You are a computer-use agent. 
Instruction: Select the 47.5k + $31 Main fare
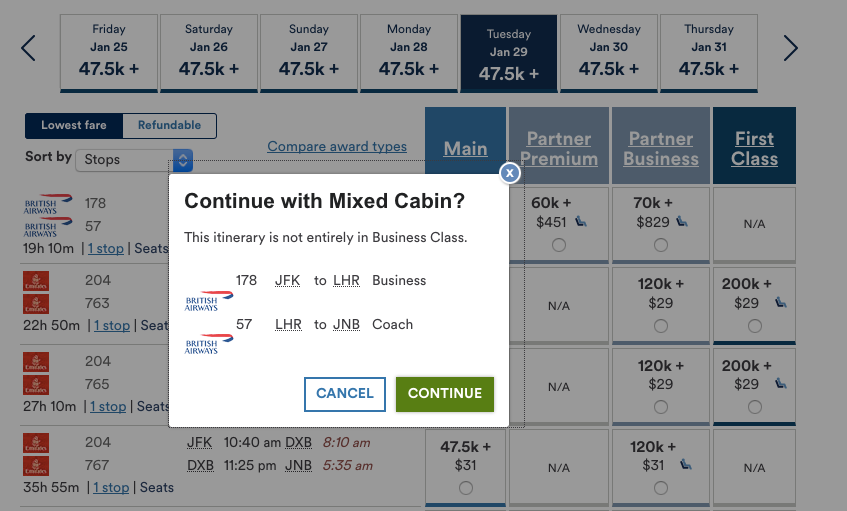[465, 488]
